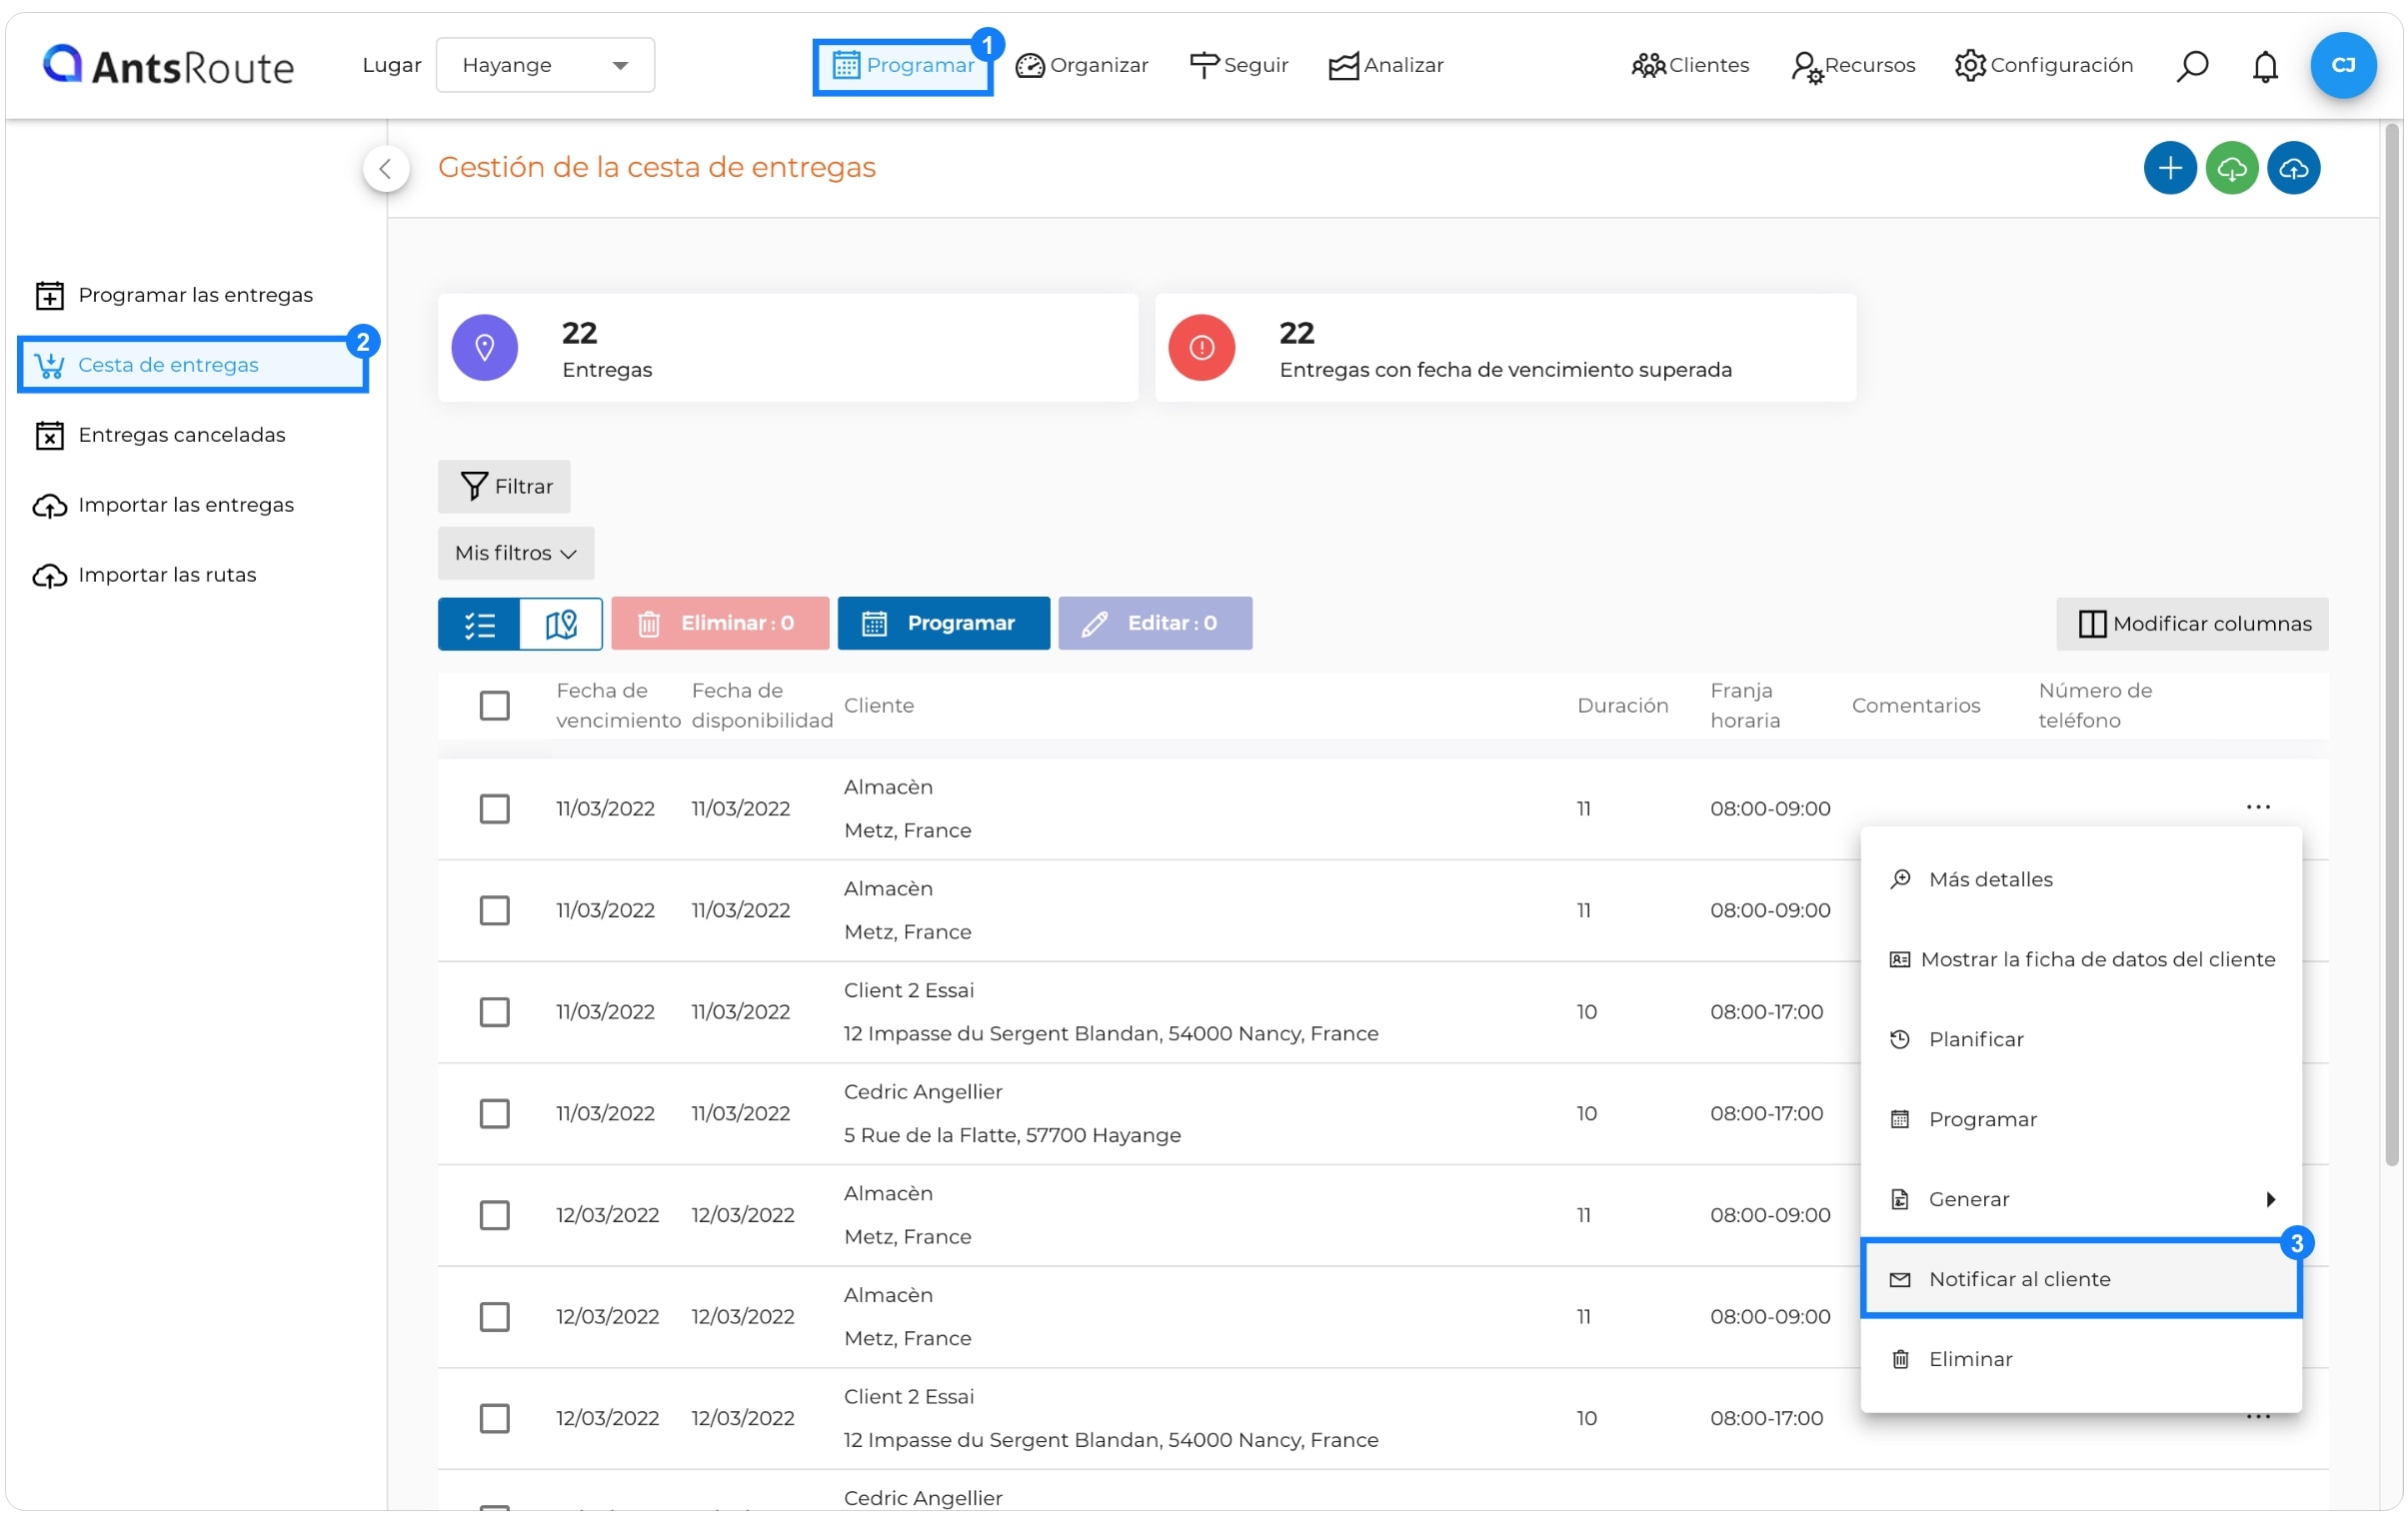Check Client 2 Essai 12/03/2022 row checkbox
Image resolution: width=2408 pixels, height=1522 pixels.
coord(494,1419)
